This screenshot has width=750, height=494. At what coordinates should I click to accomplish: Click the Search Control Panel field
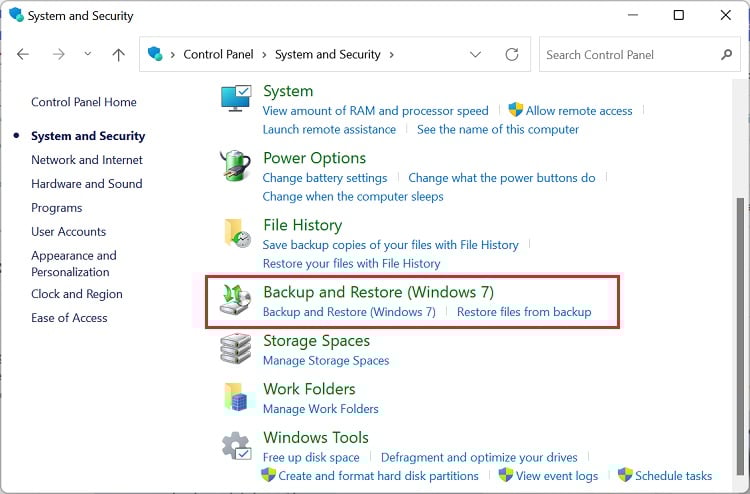(630, 55)
